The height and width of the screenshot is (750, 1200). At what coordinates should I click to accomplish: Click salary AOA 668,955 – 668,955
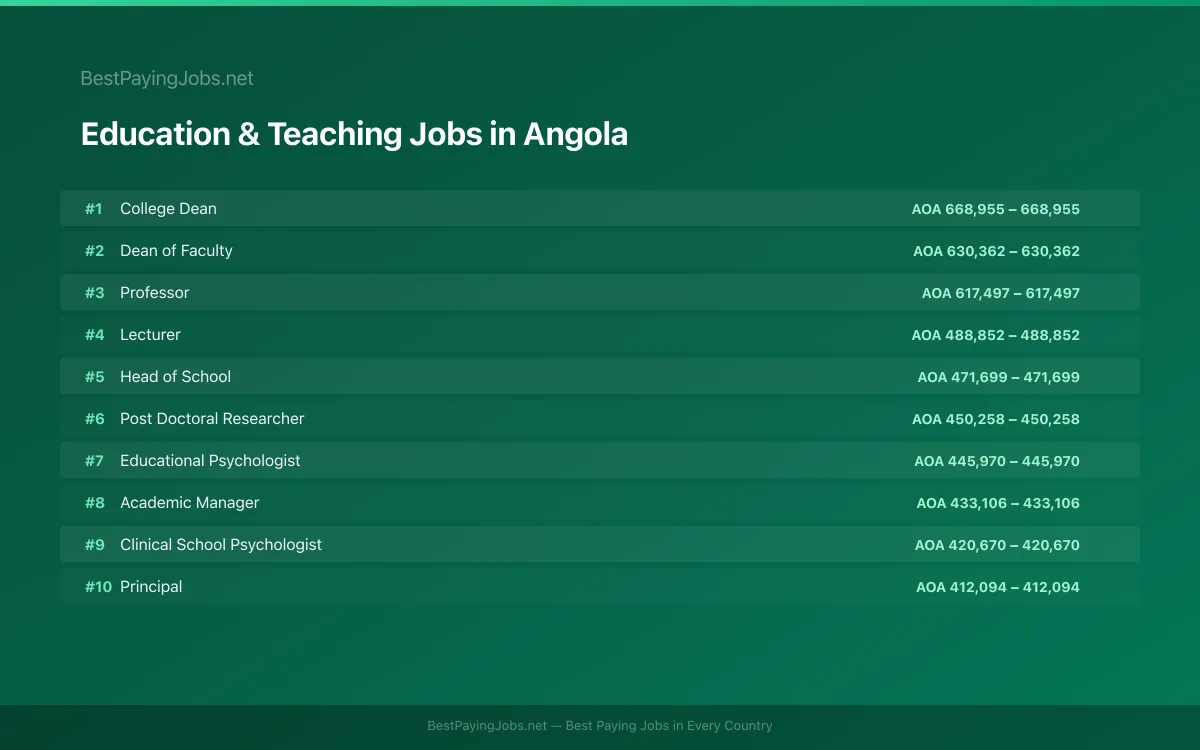tap(996, 209)
